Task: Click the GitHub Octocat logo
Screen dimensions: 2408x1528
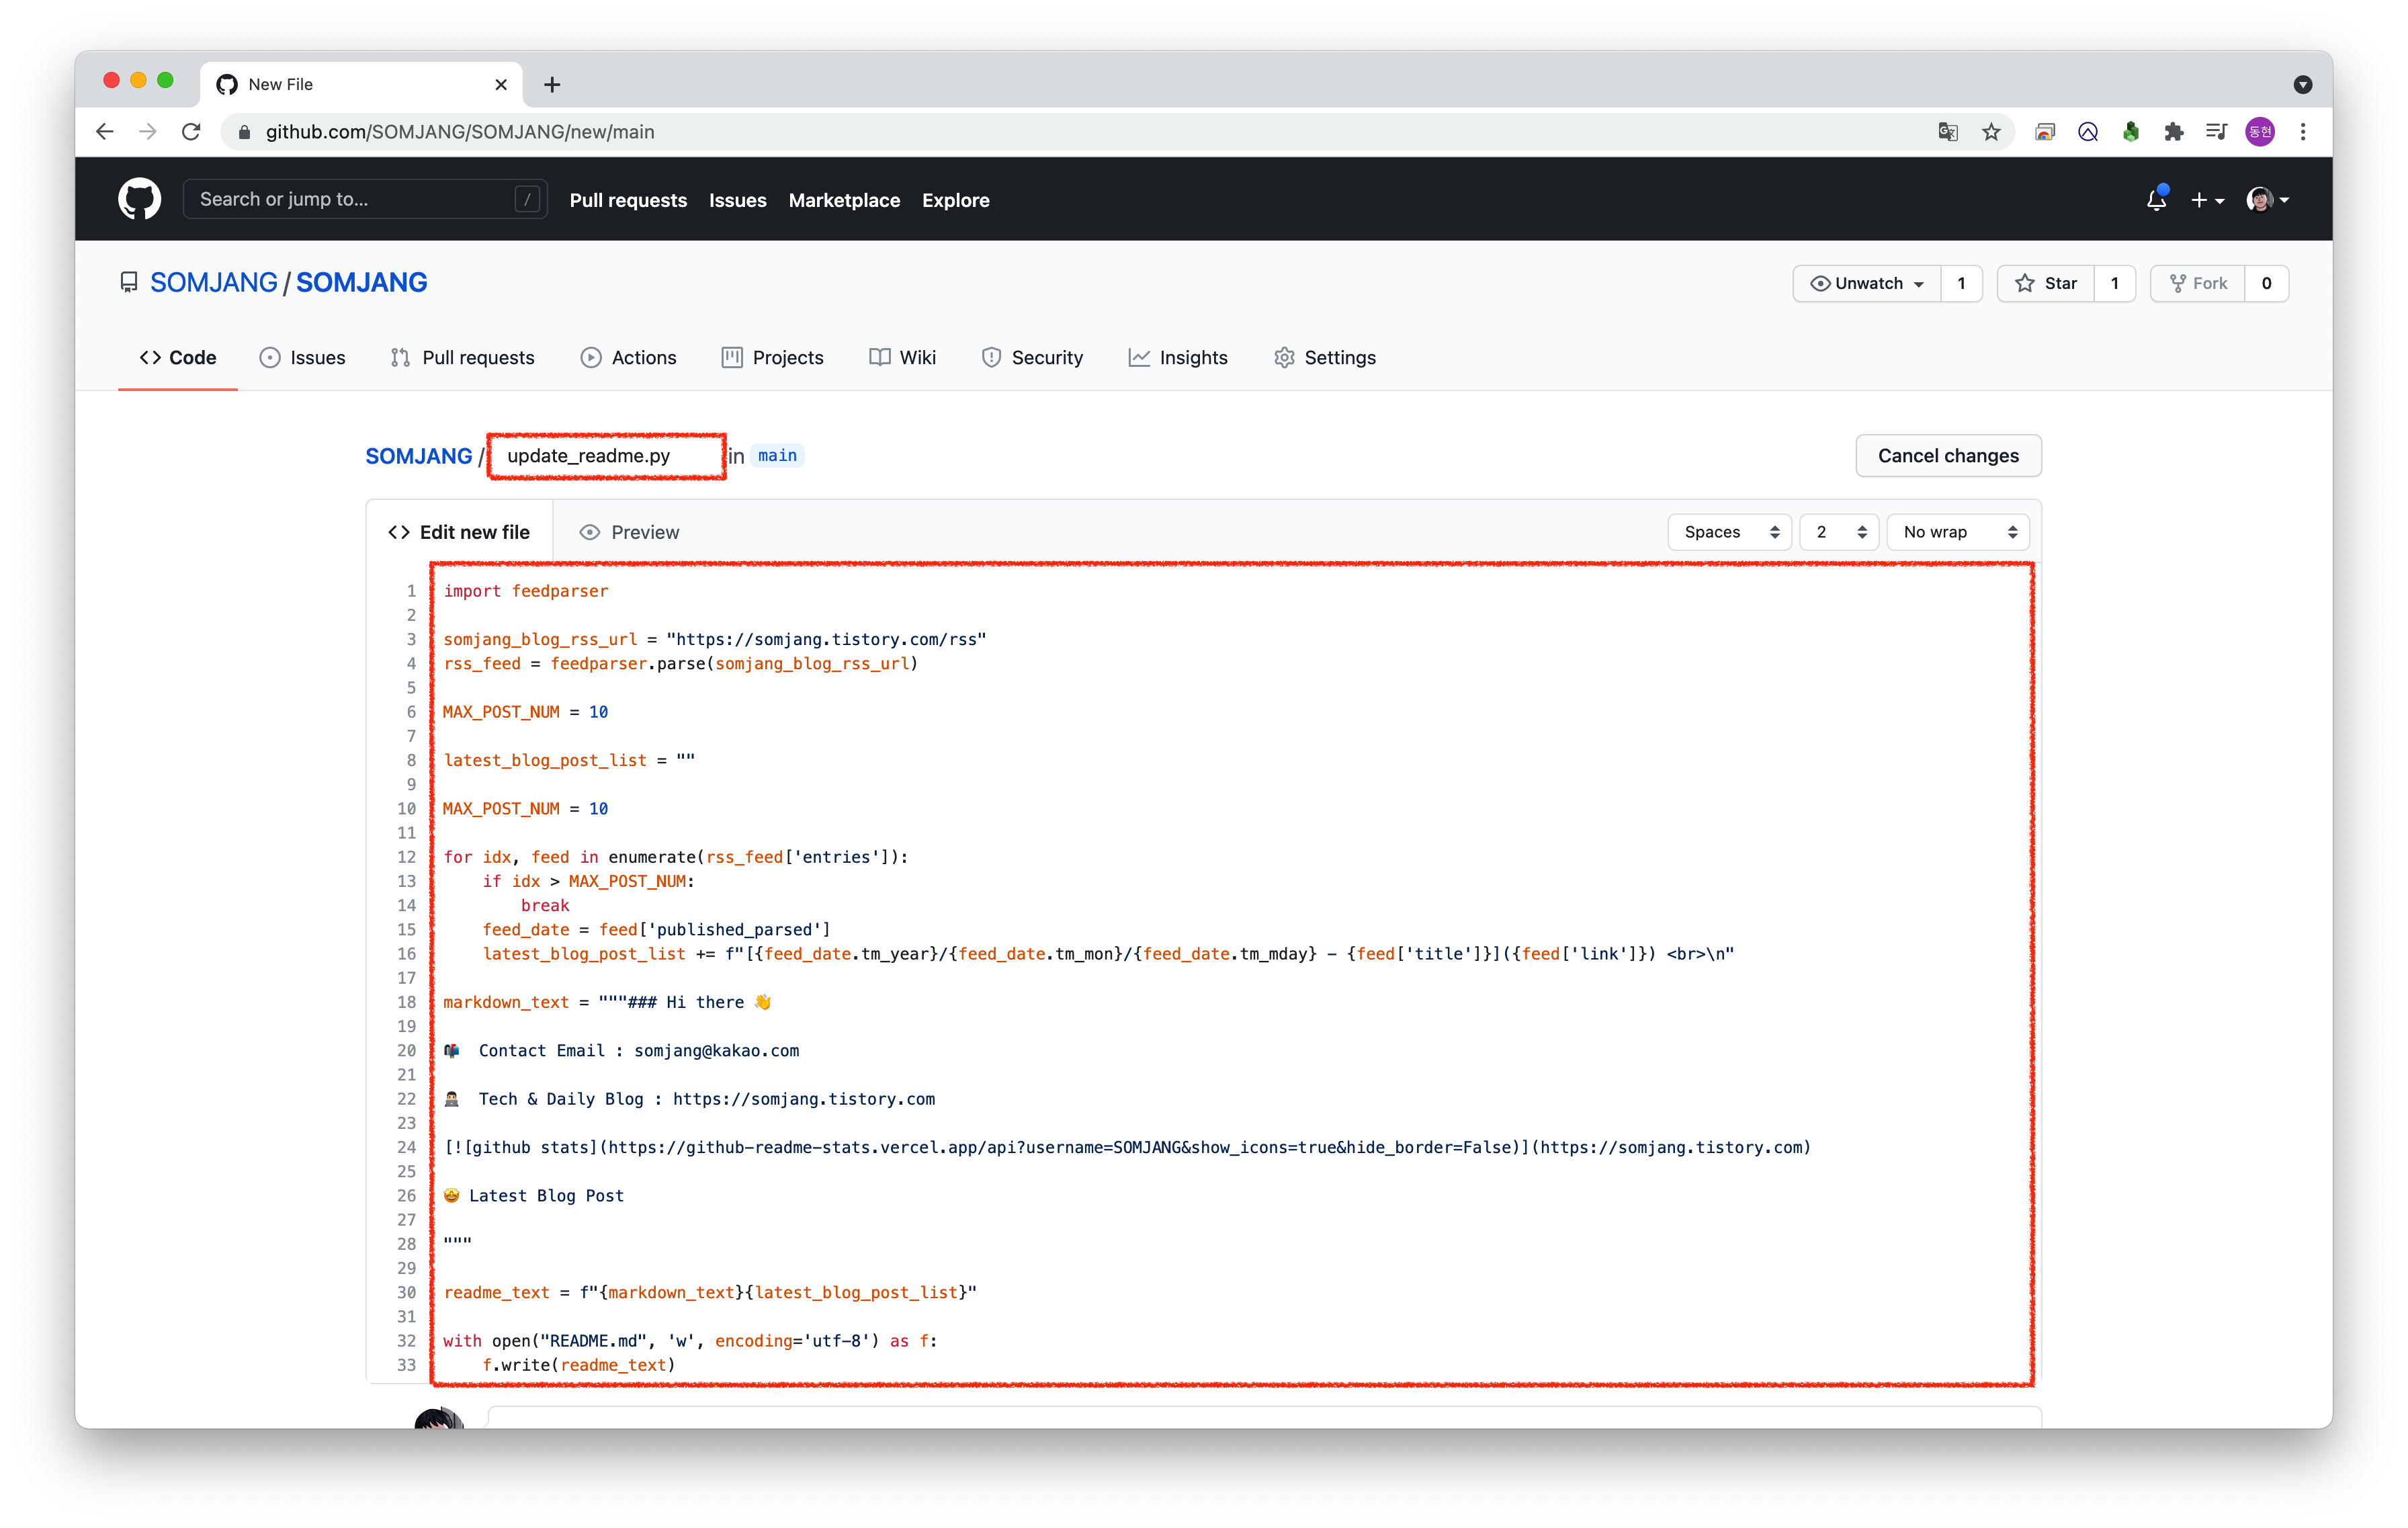Action: coord(139,199)
